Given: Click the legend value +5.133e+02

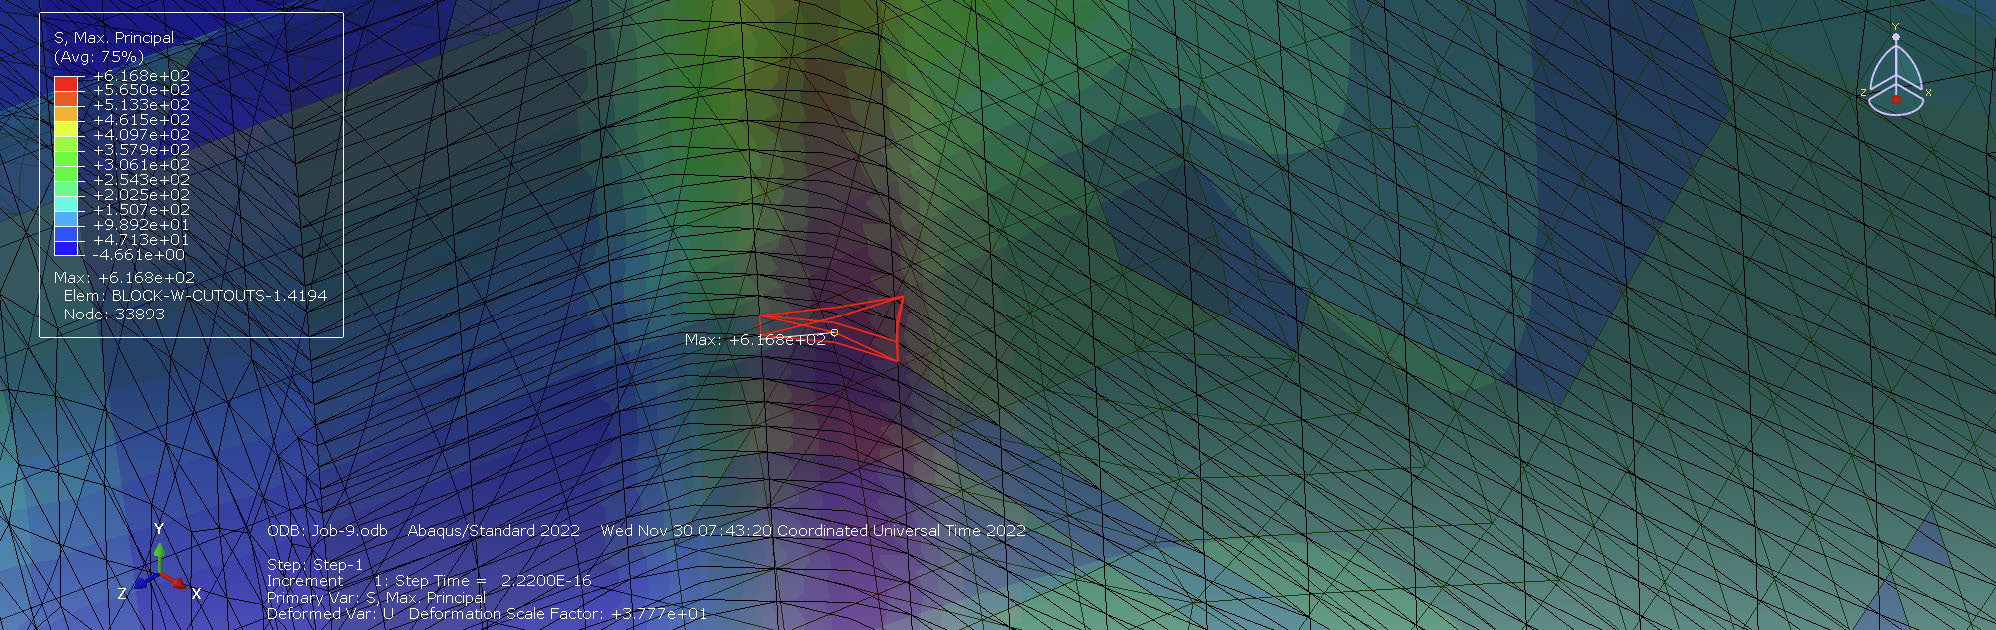Looking at the screenshot, I should [x=141, y=105].
